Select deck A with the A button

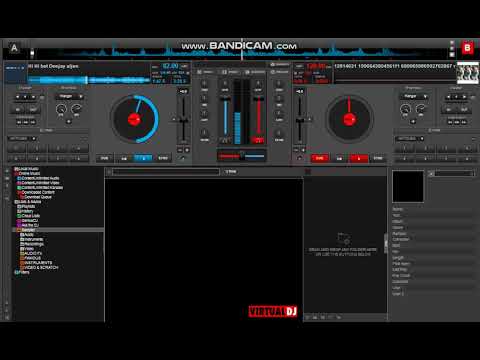pos(14,48)
